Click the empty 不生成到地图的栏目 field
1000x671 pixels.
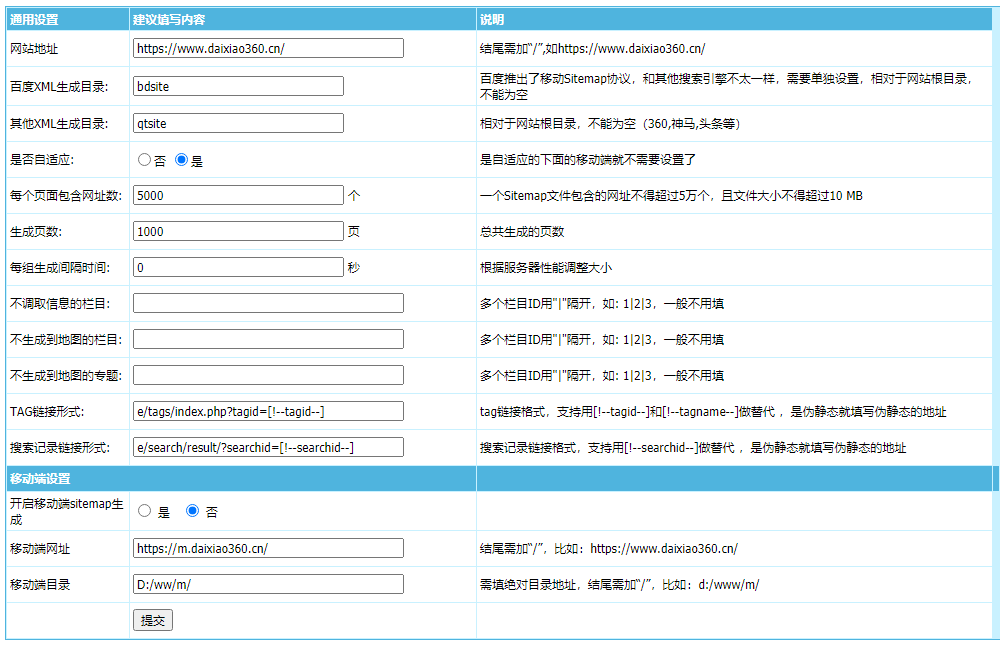[268, 339]
